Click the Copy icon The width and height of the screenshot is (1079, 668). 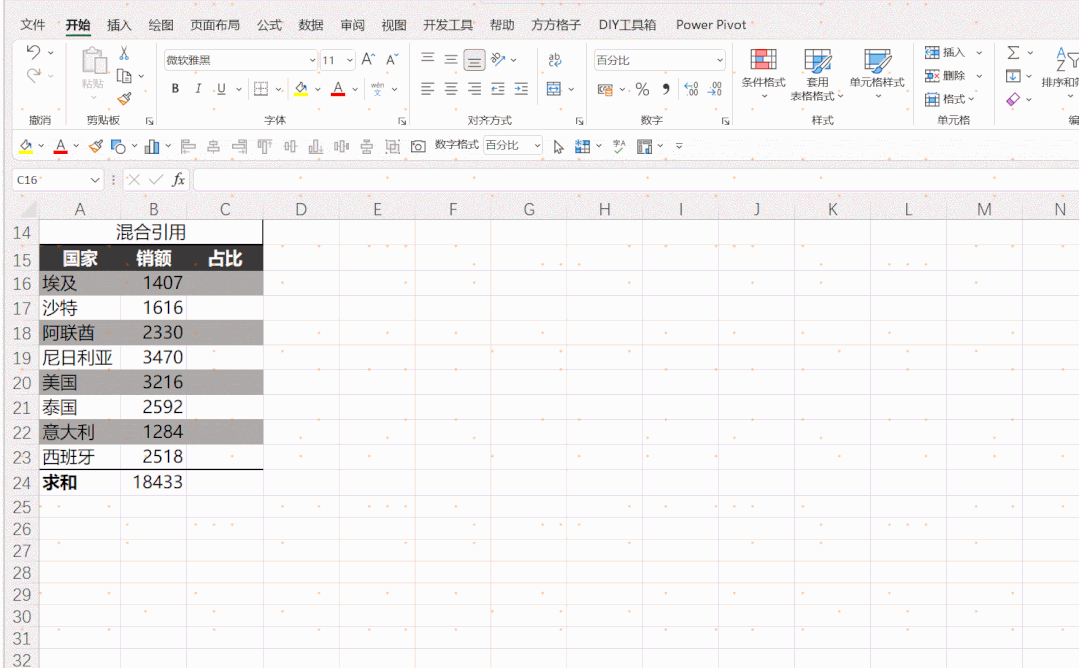(124, 76)
